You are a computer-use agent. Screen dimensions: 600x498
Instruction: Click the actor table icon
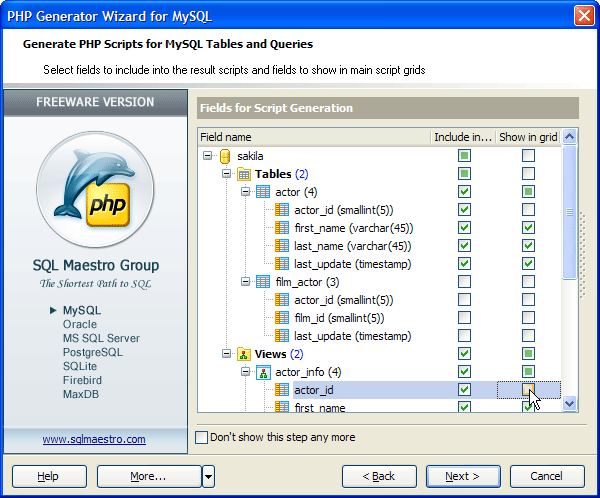pos(262,192)
